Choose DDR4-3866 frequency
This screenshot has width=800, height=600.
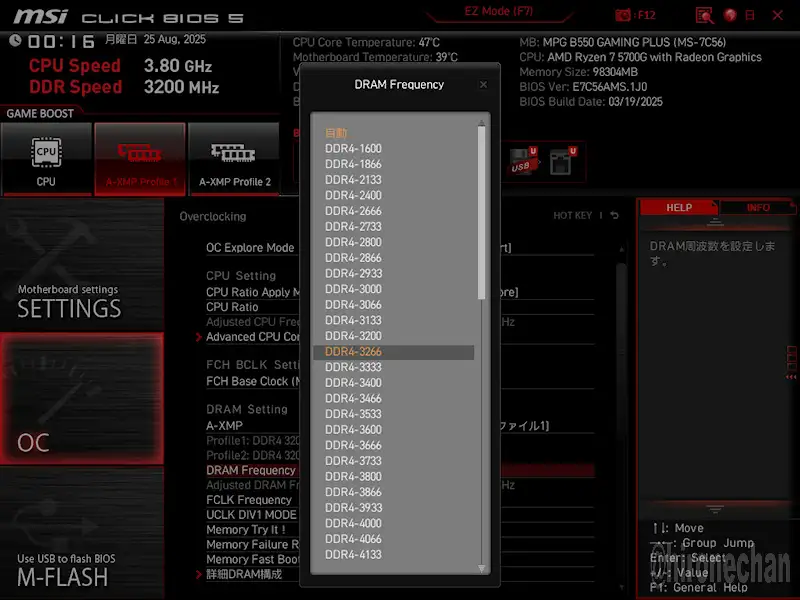(x=353, y=492)
